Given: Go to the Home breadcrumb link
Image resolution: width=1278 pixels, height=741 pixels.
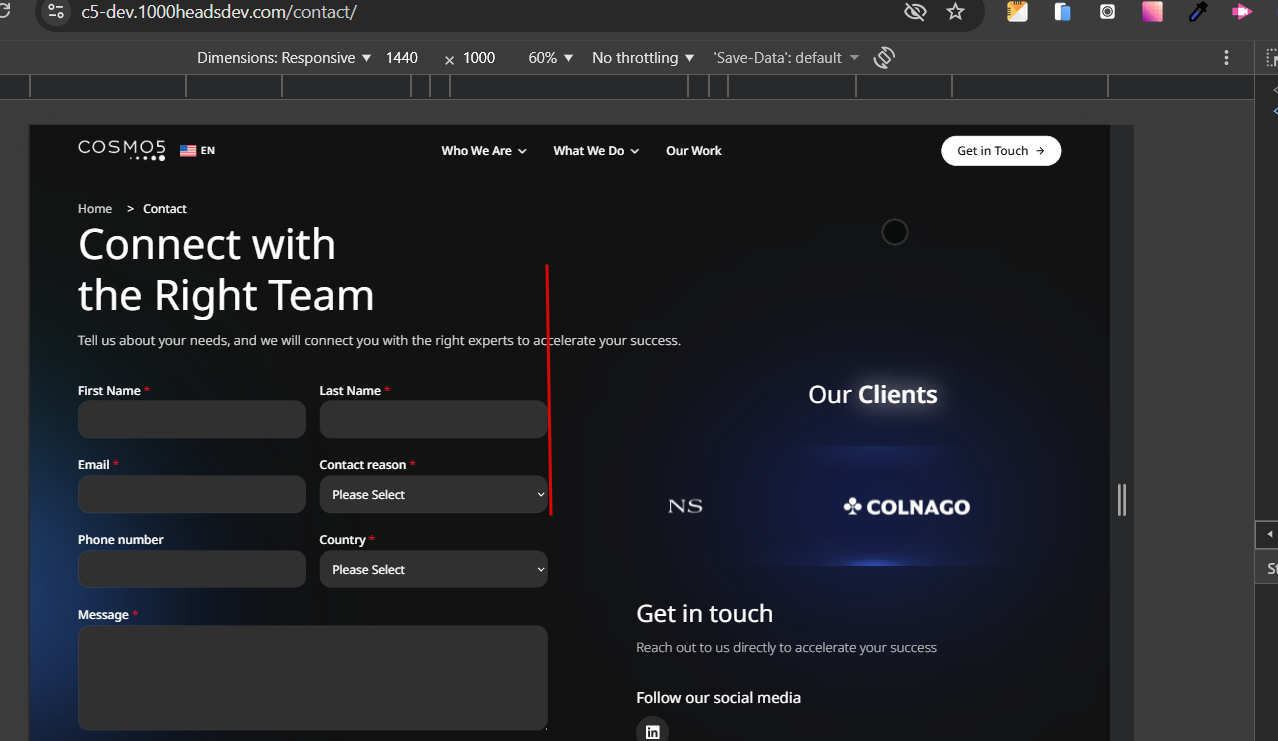Looking at the screenshot, I should pos(95,209).
